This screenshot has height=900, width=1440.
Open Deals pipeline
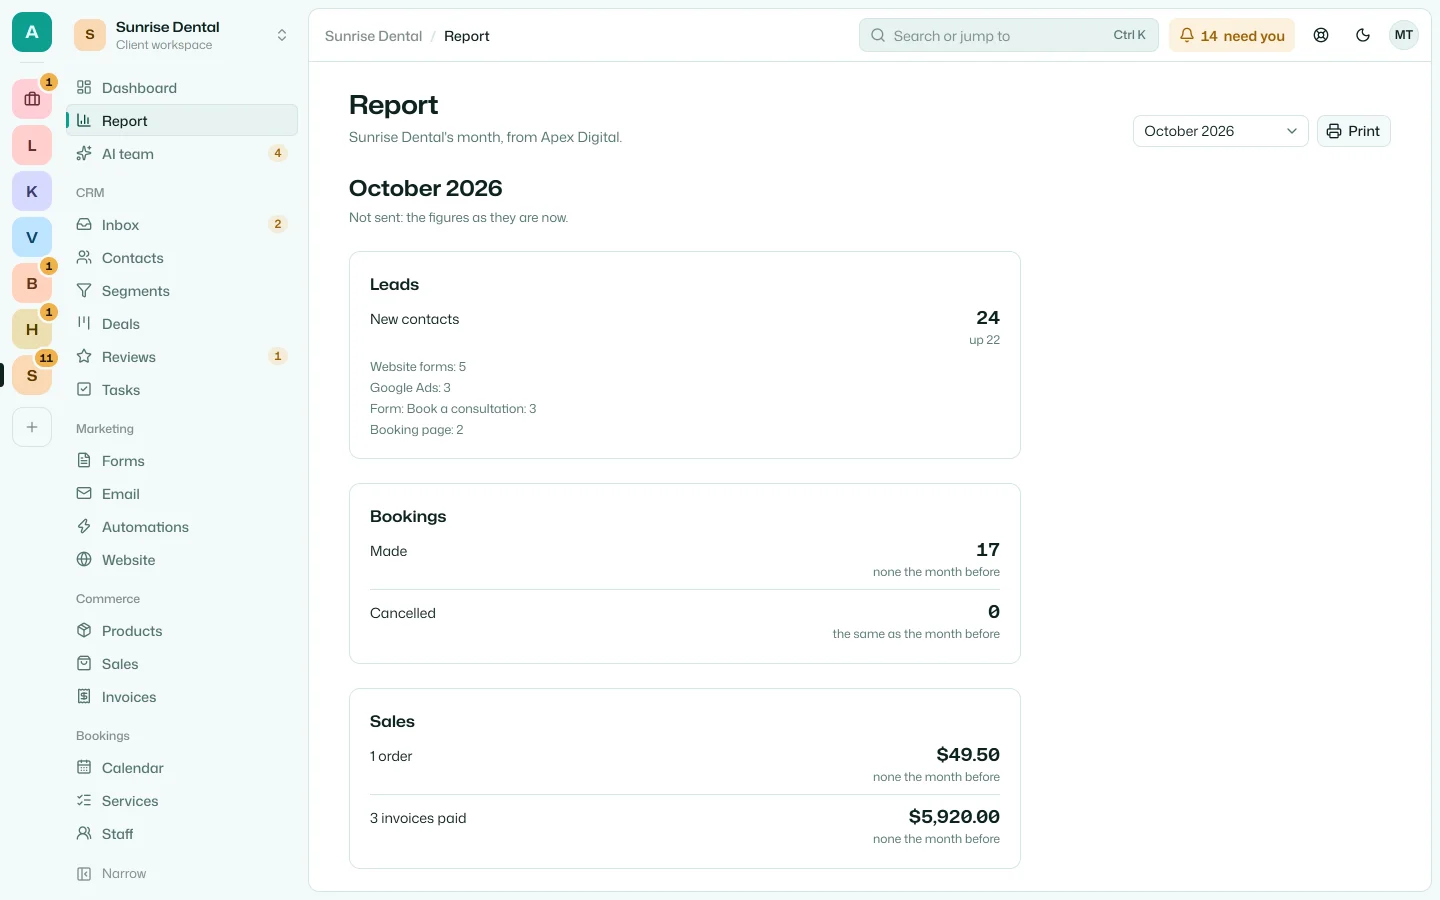[182, 324]
